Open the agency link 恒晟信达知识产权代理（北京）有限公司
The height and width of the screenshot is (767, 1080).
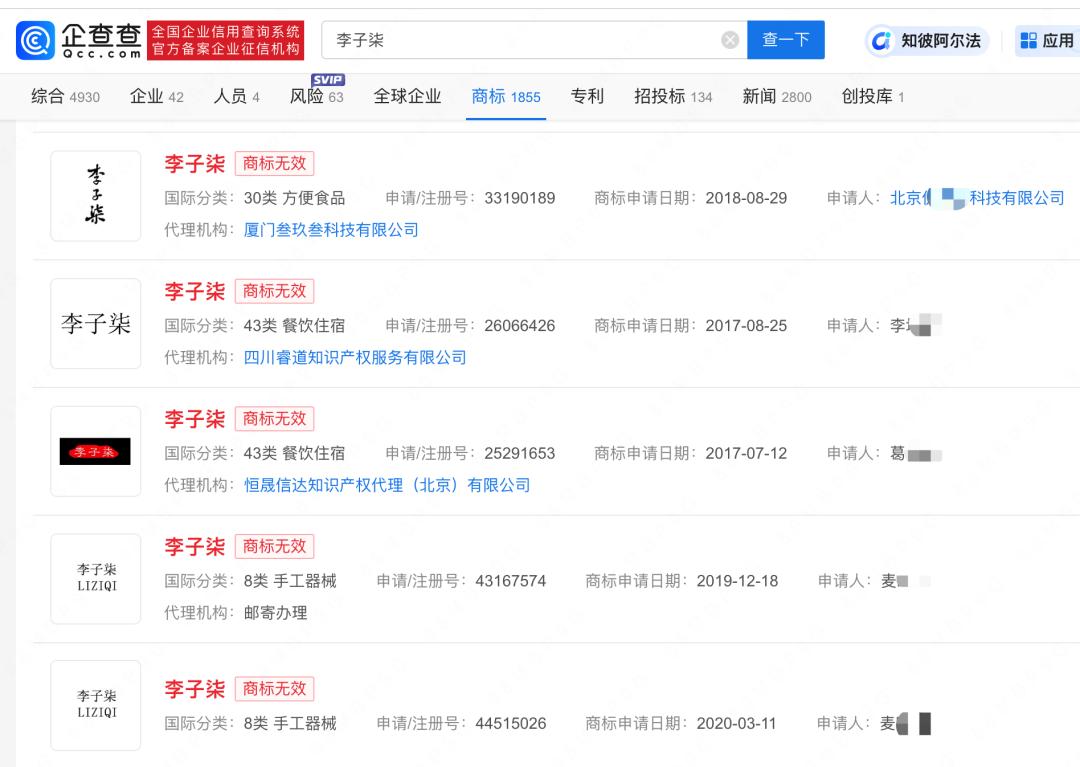tap(387, 485)
